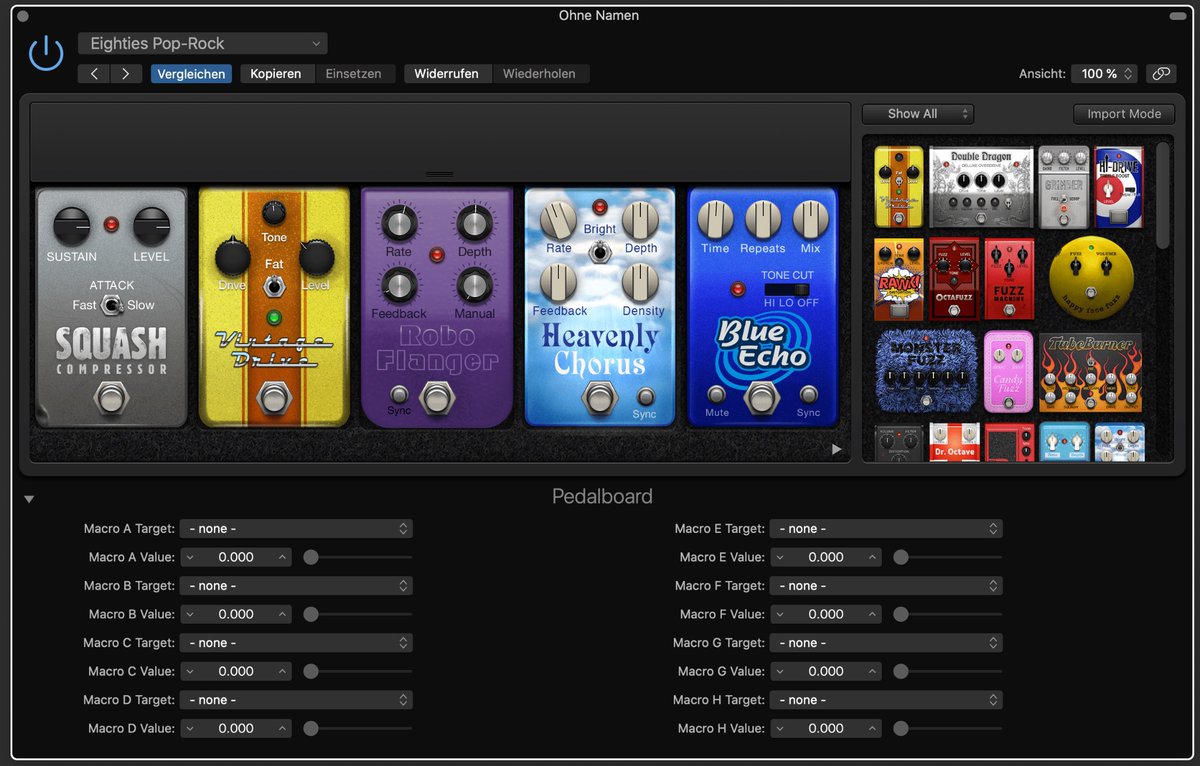The width and height of the screenshot is (1200, 766).
Task: Click Manual knob on Robo Flanger
Action: tap(474, 285)
